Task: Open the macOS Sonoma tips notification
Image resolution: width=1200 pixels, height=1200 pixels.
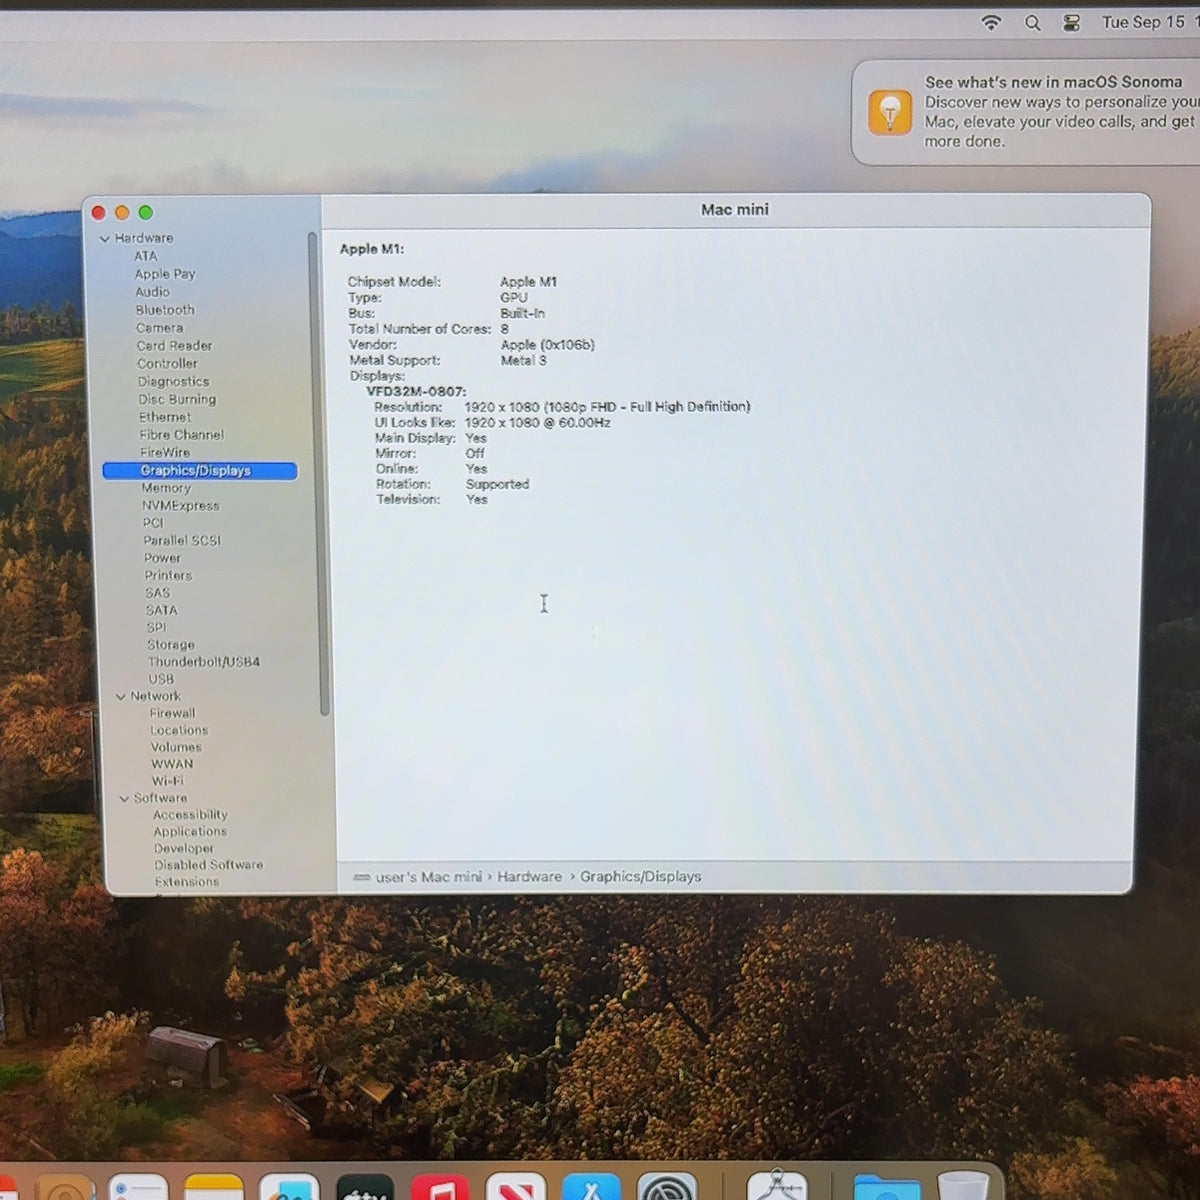Action: (x=1026, y=112)
